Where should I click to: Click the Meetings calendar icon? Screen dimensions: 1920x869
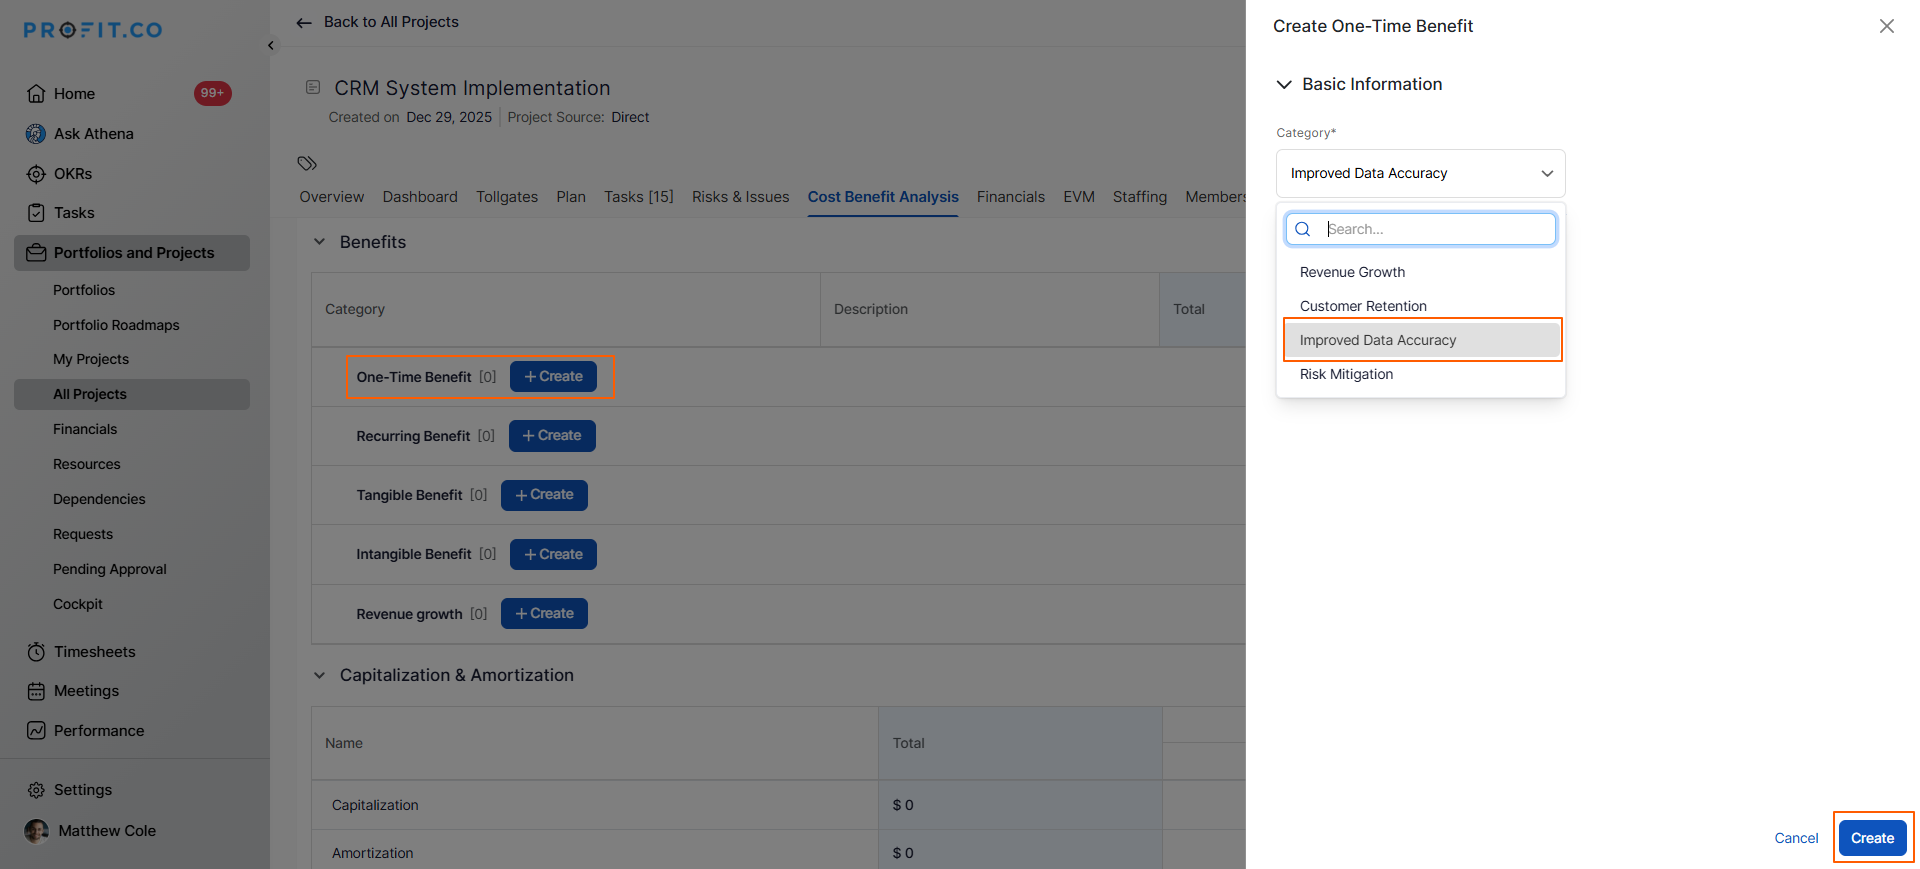coord(36,691)
